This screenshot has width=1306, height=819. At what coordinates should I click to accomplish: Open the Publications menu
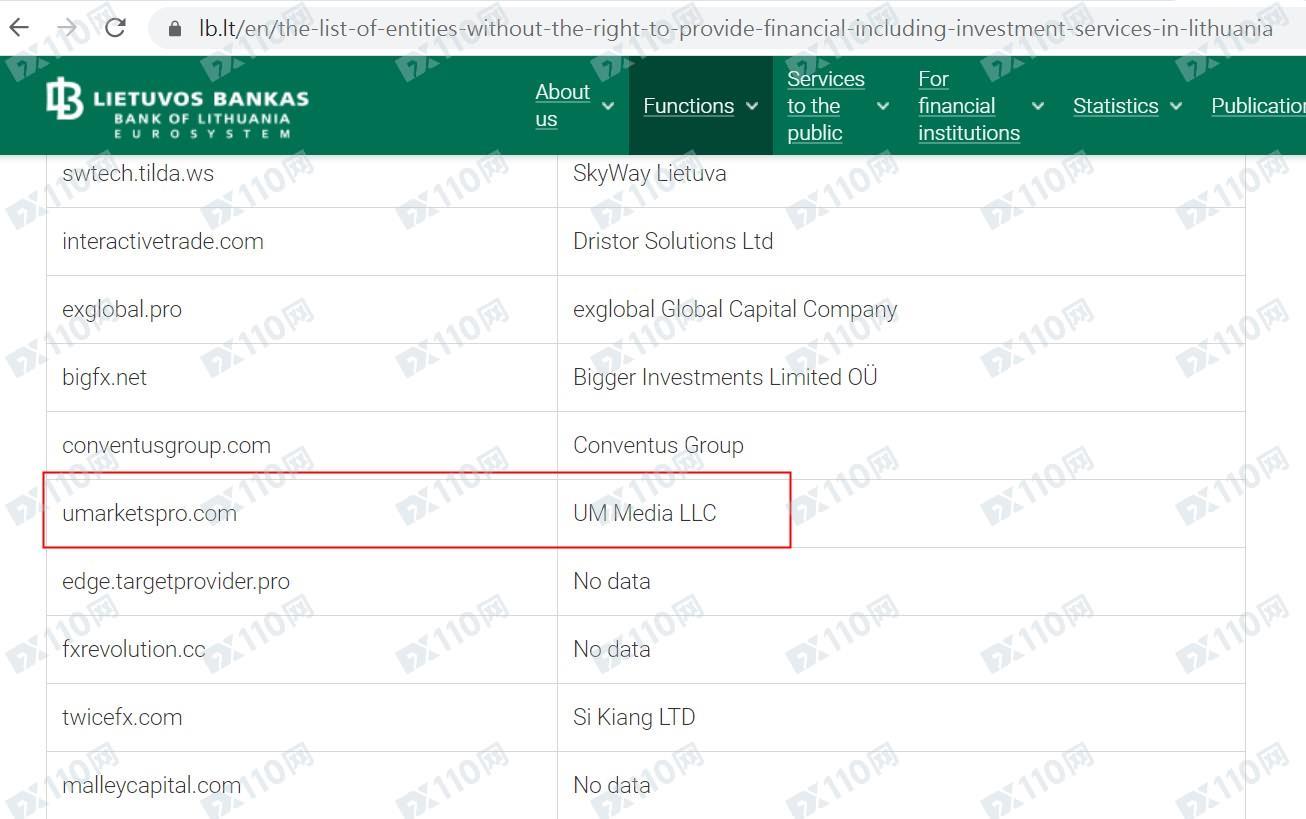(x=1258, y=106)
